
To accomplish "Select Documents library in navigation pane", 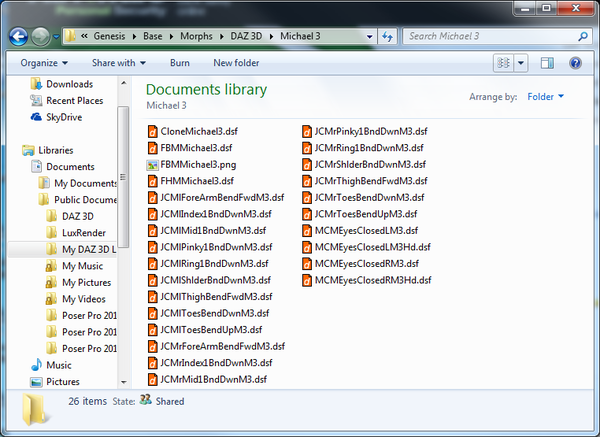I will click(63, 167).
